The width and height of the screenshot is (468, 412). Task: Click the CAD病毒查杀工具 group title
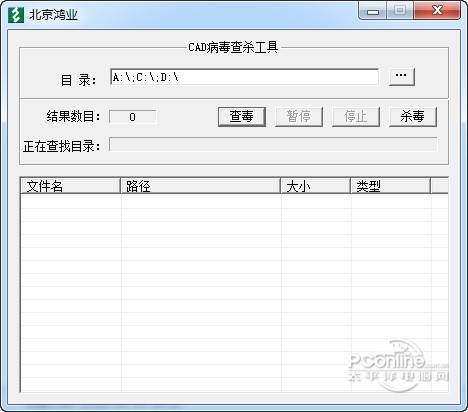(x=233, y=47)
